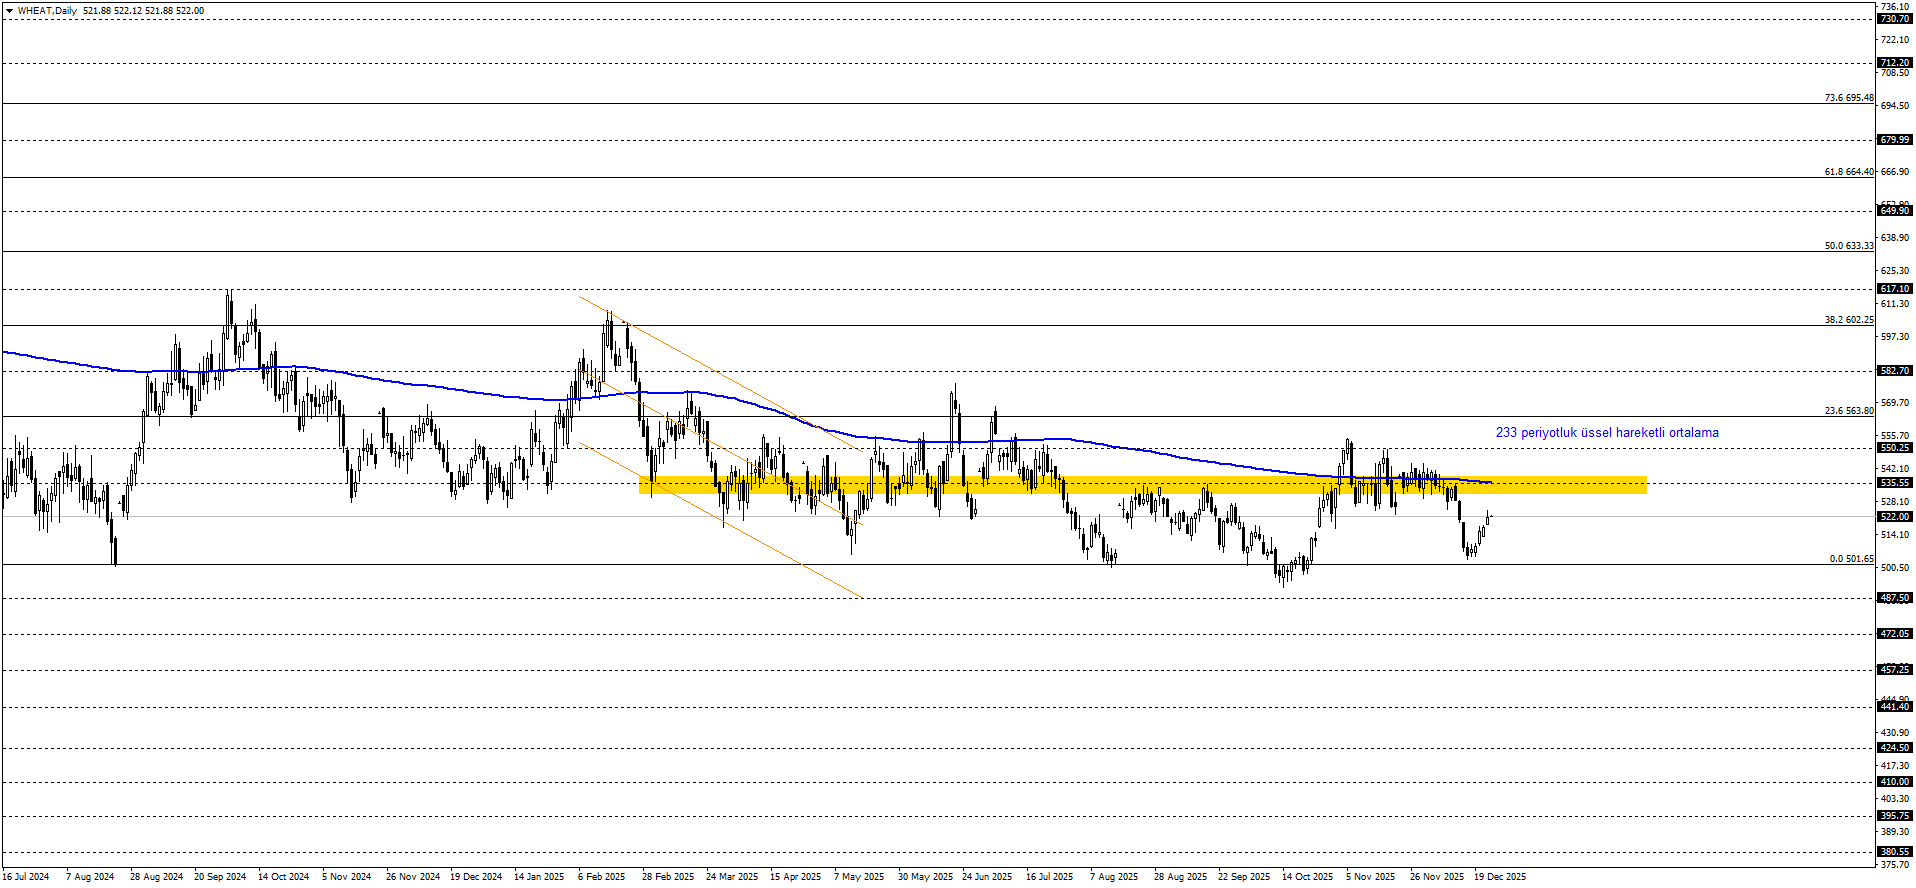The image size is (1916, 888).
Task: Click the 16 Jul 2024 date on time axis
Action: (26, 877)
